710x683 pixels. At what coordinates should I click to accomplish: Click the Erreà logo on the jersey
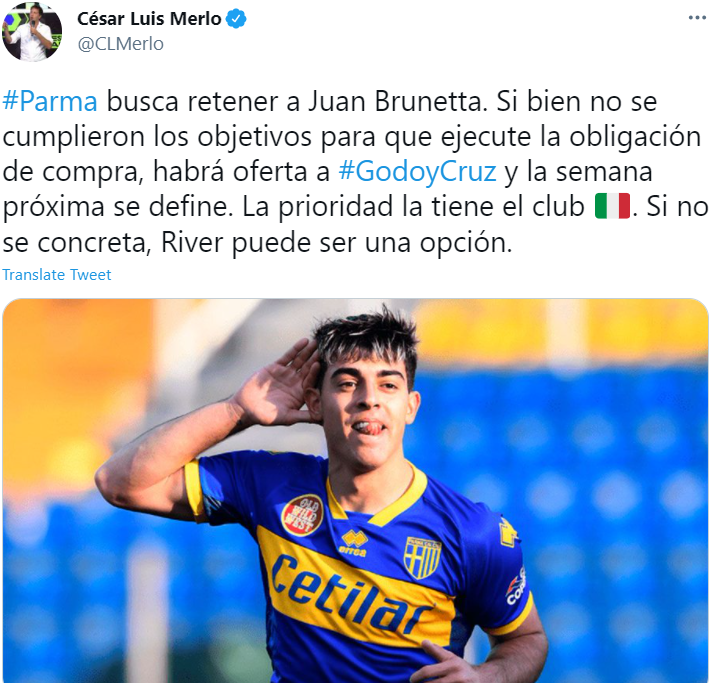pyautogui.click(x=354, y=544)
